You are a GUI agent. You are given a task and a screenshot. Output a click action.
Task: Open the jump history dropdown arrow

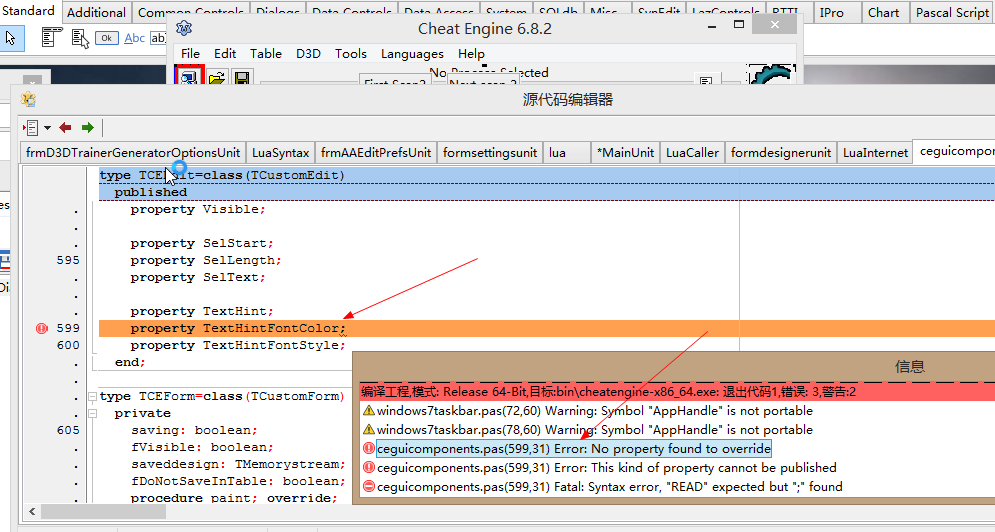[x=47, y=128]
